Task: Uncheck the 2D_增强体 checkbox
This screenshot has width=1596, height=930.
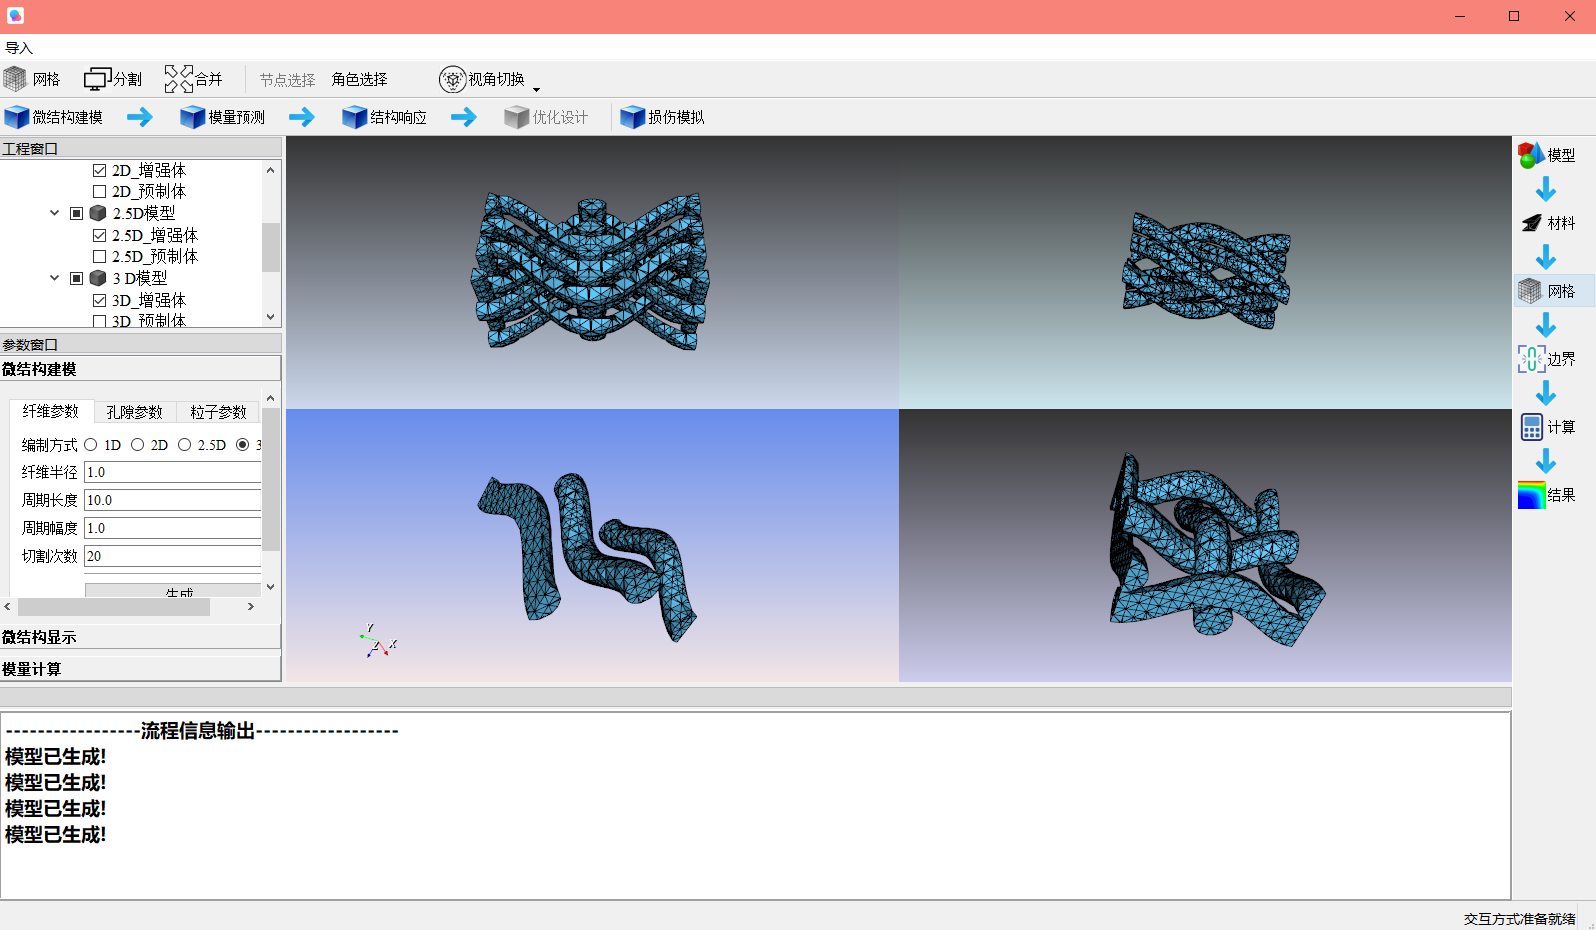Action: tap(99, 170)
